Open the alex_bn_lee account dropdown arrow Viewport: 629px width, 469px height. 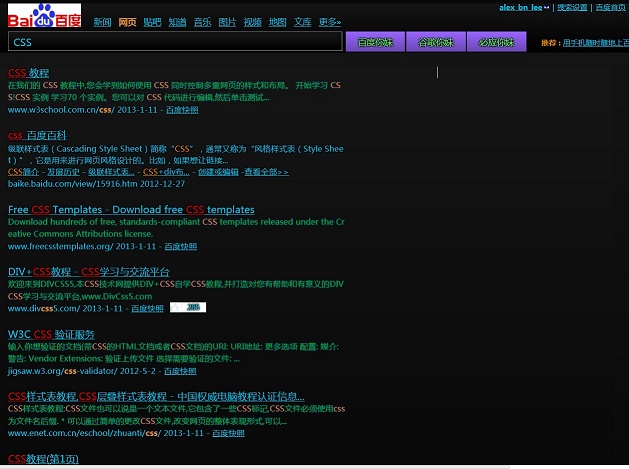click(x=546, y=7)
